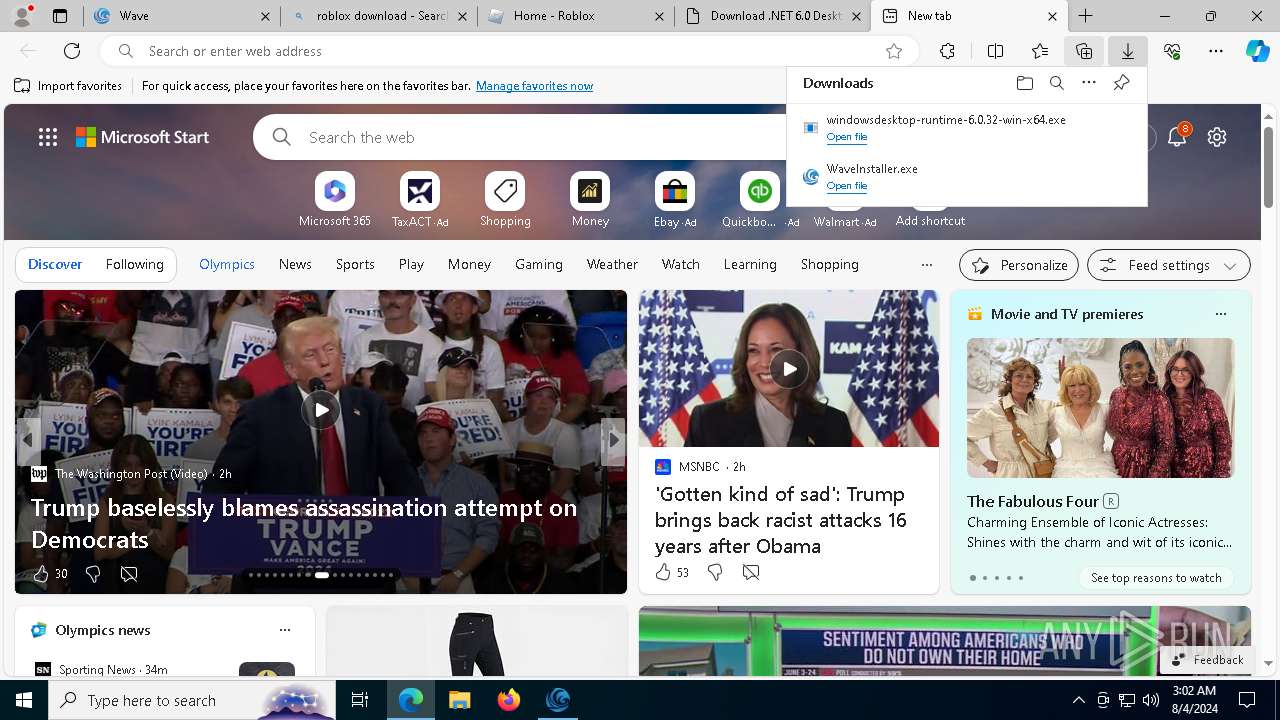Open Extensions puzzle icon
This screenshot has height=720, width=1280.
click(947, 51)
